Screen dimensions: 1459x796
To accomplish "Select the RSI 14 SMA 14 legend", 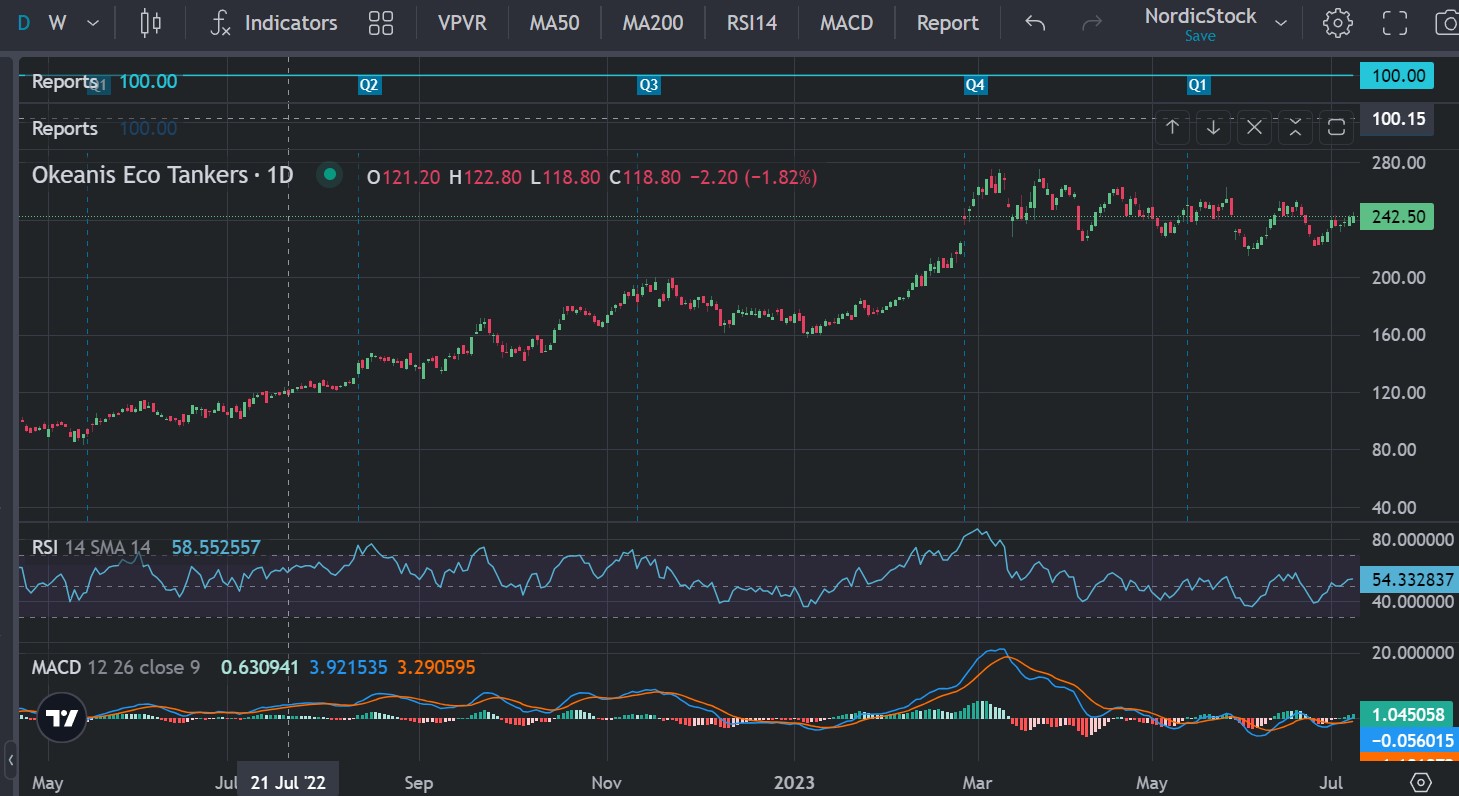I will (91, 547).
